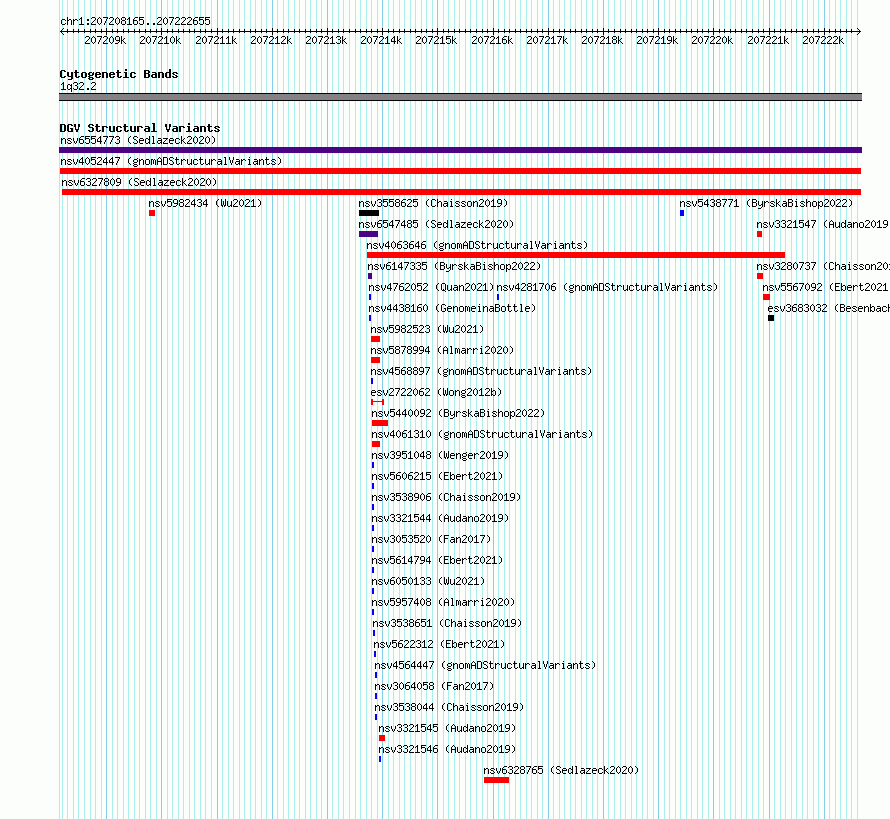This screenshot has height=819, width=890.
Task: Open variant nsv6554773 (Sedlazeck2020) label
Action: coord(138,140)
